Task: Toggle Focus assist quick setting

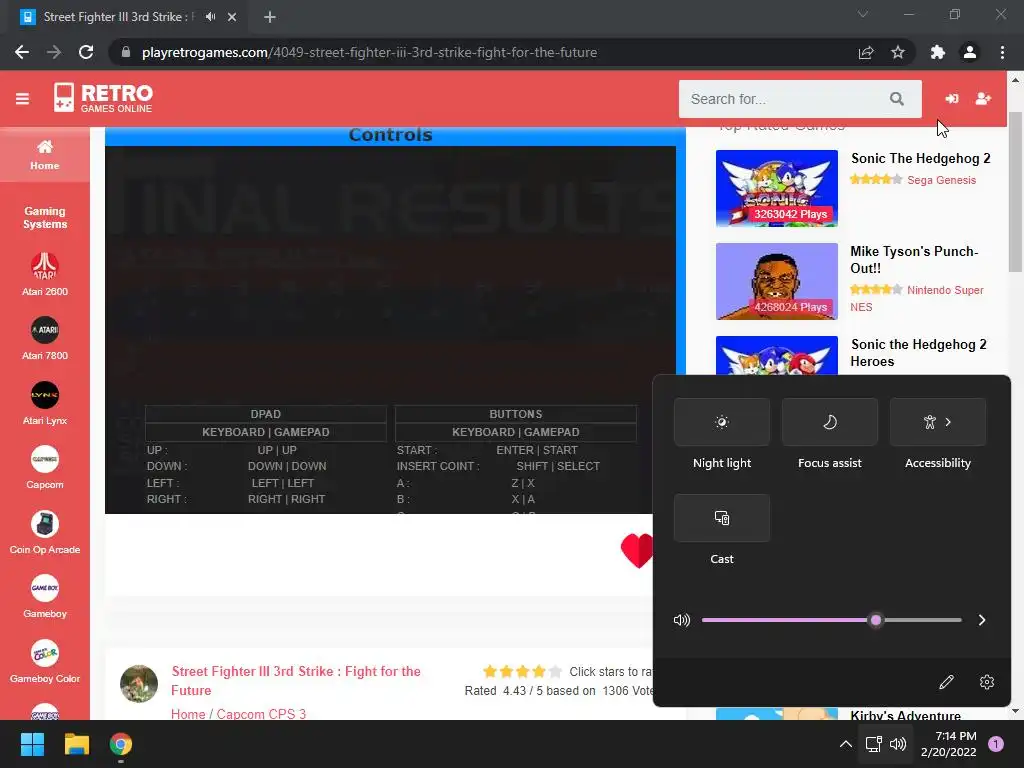Action: pos(829,422)
